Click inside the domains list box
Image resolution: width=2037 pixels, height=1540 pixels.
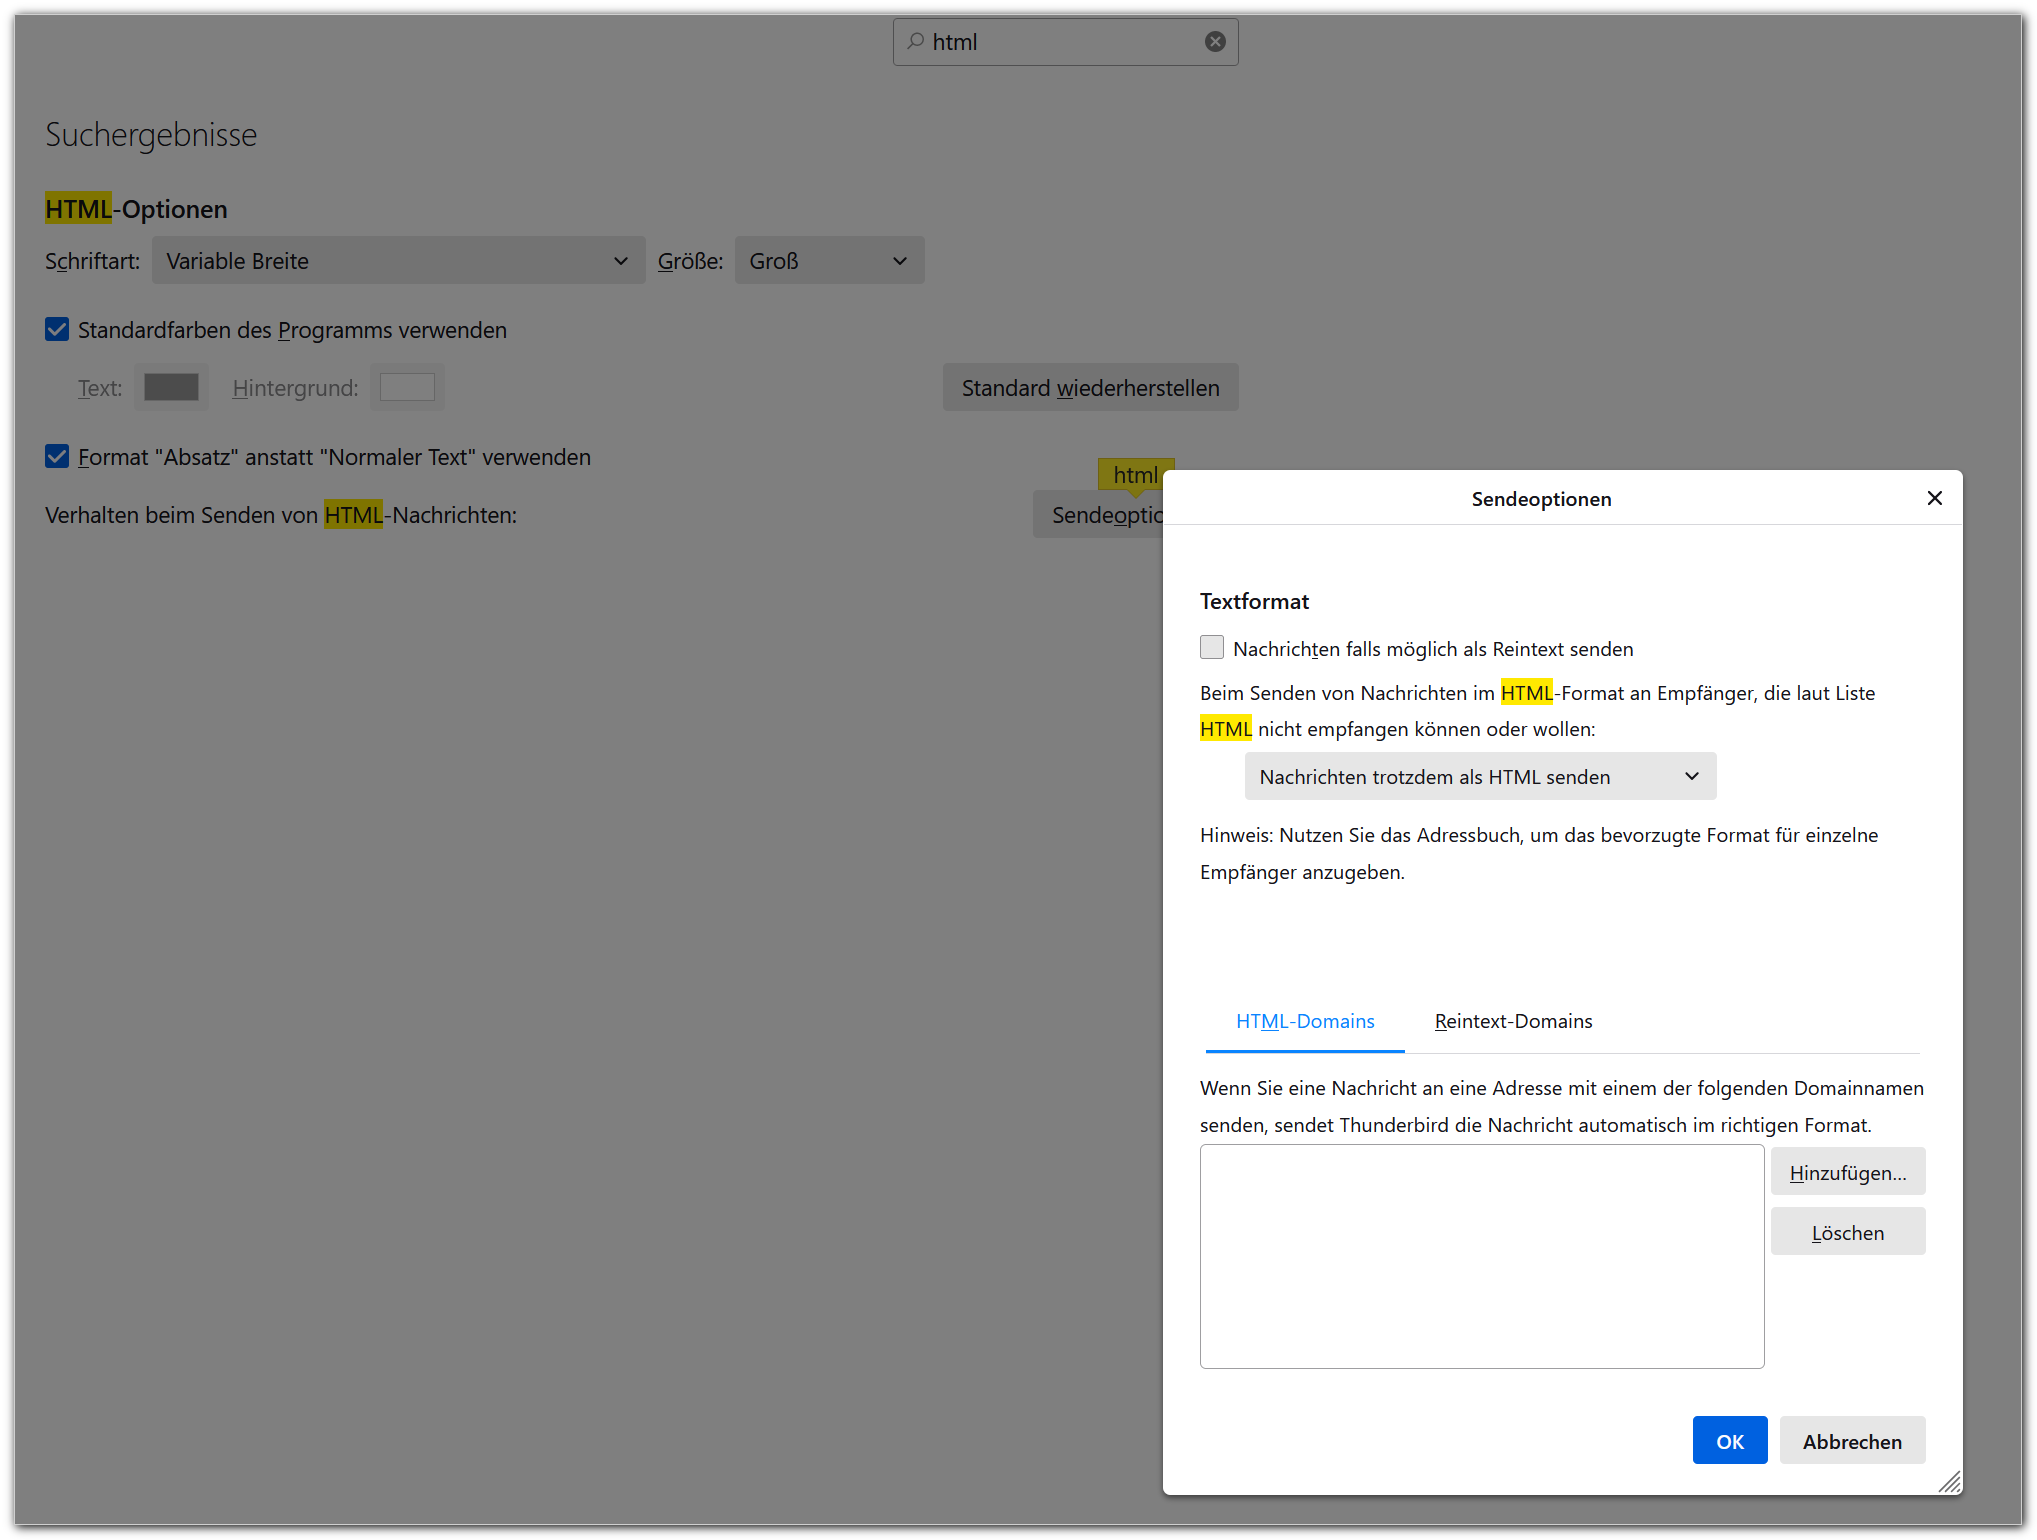tap(1481, 1257)
